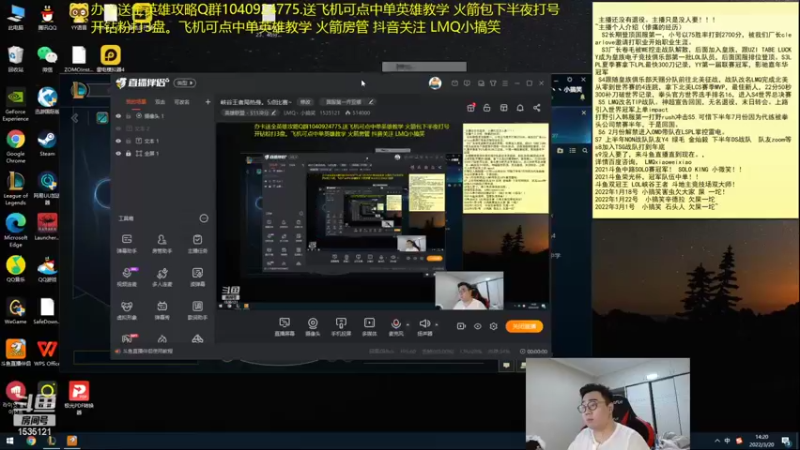800x450 pixels.
Task: Expand the system tray hidden icons chevron
Action: tap(716, 441)
